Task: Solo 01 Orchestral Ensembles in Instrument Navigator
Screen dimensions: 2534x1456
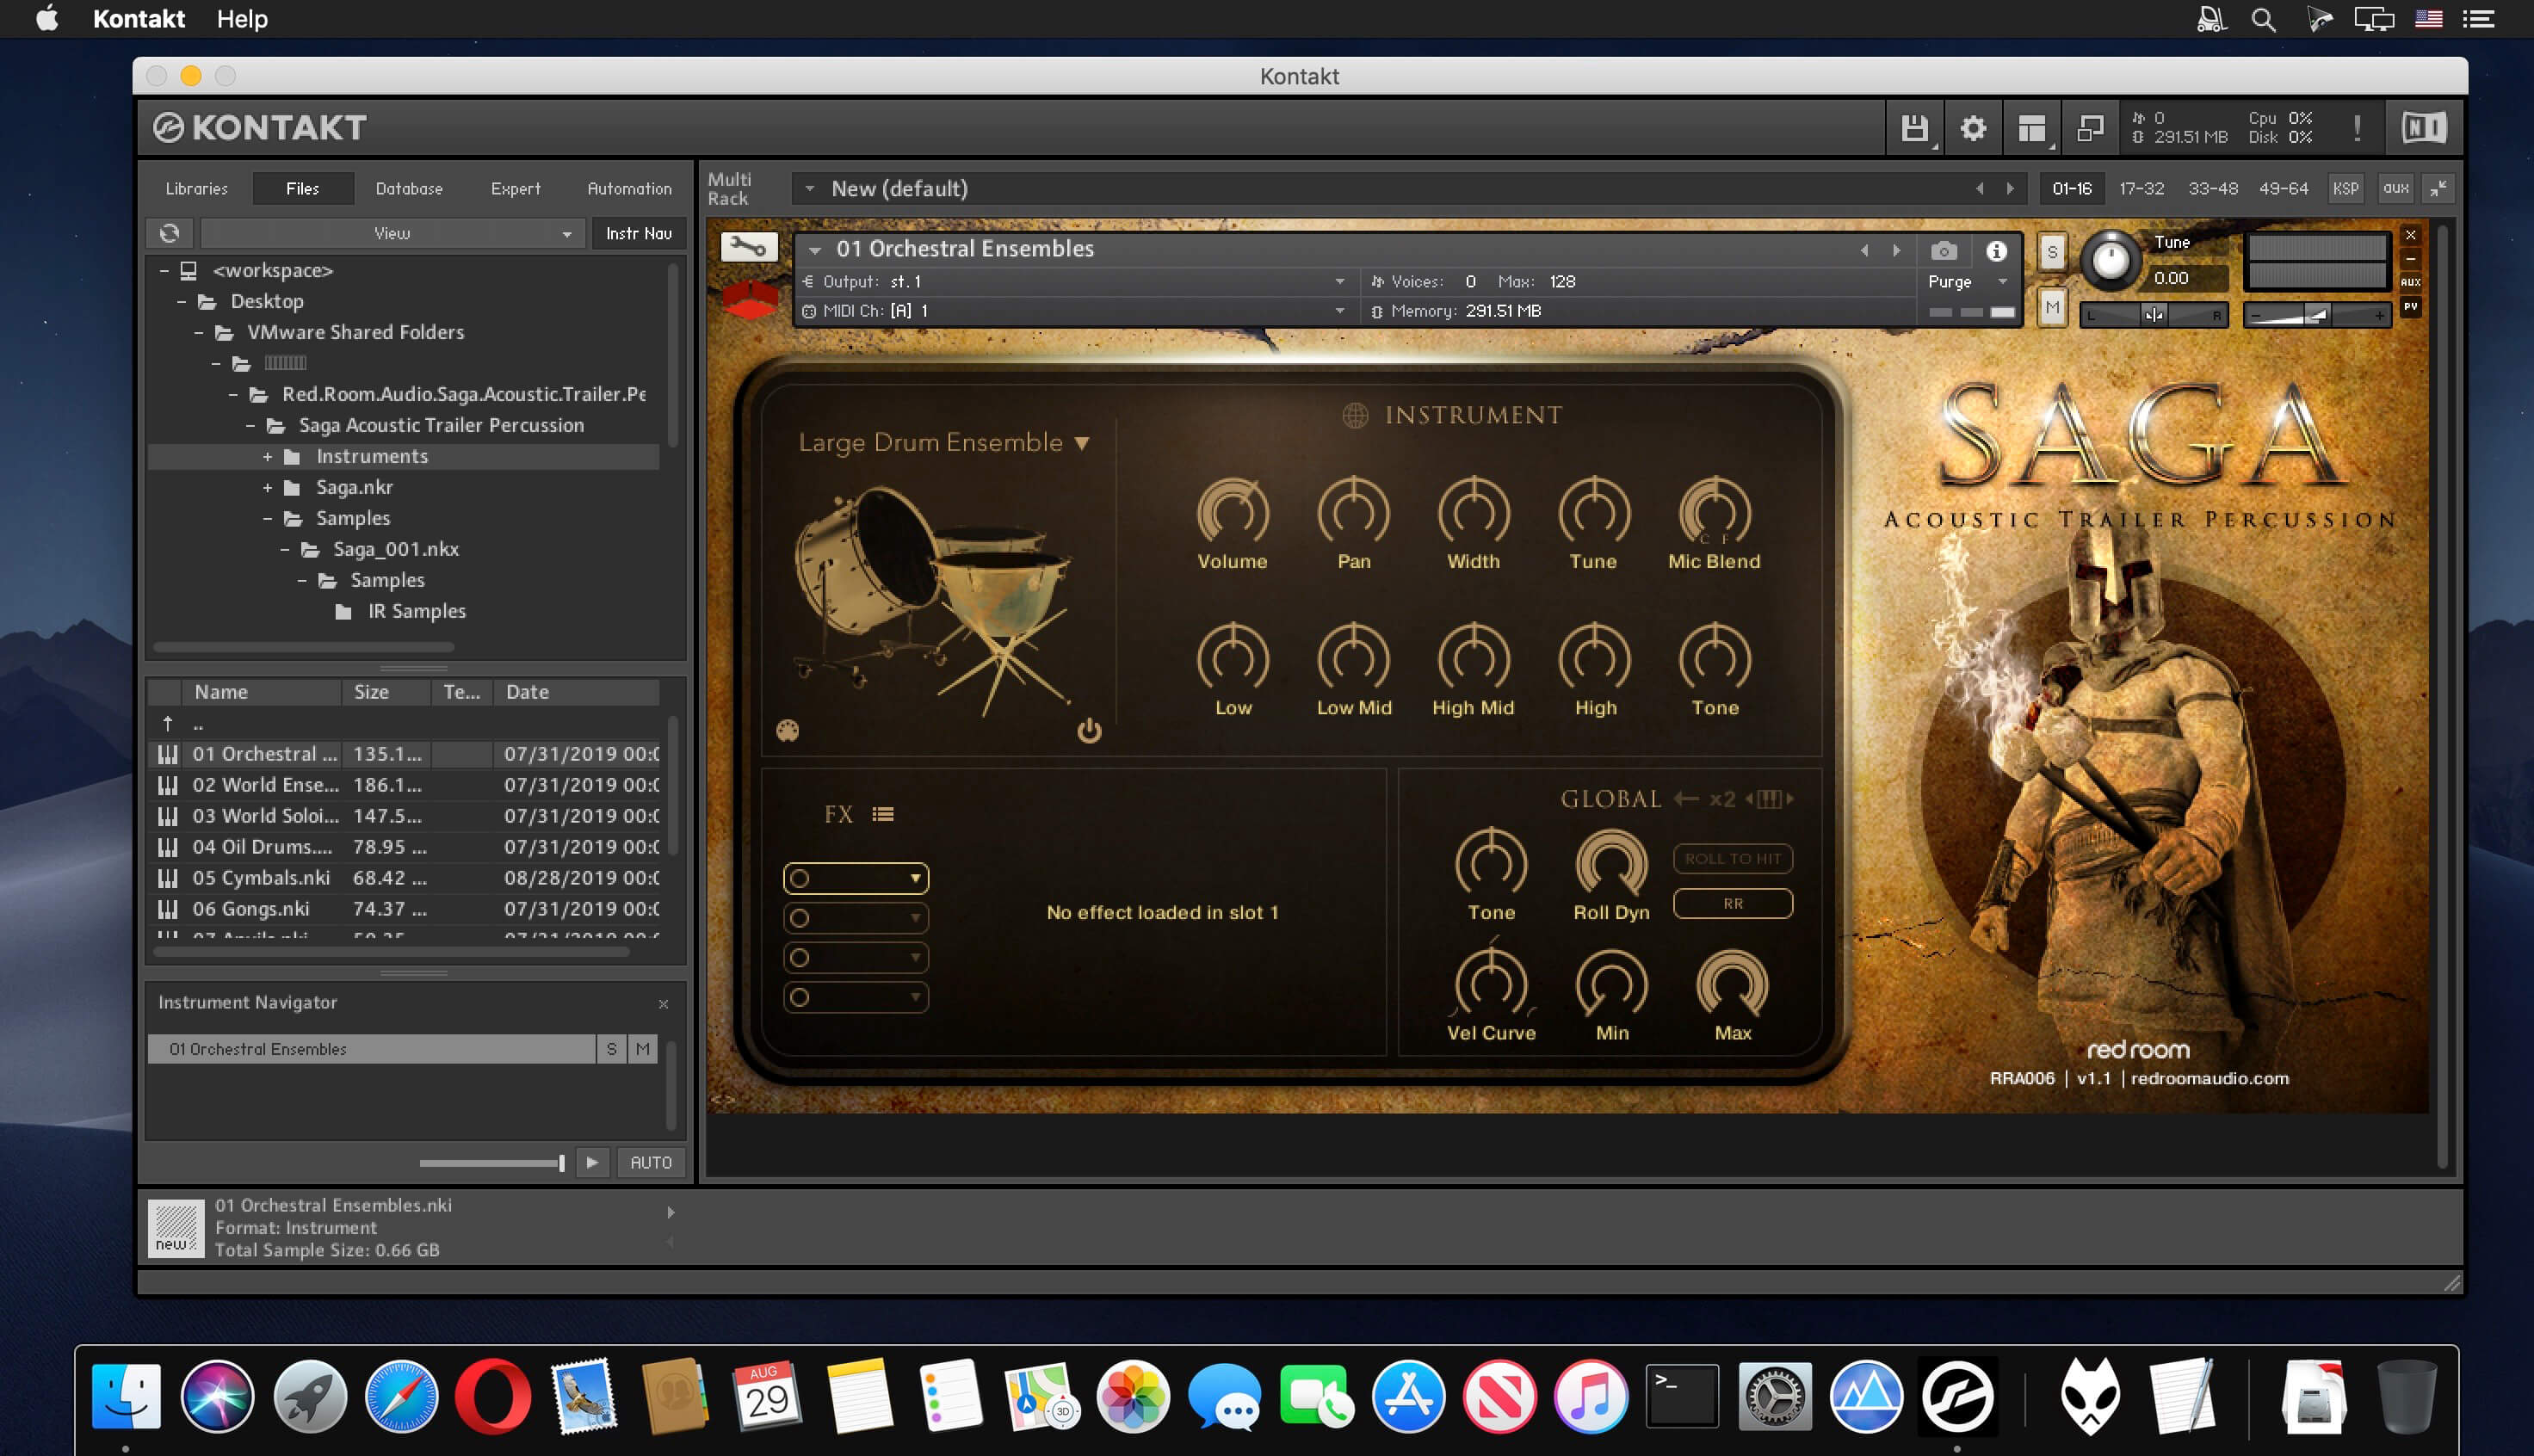Action: pos(611,1049)
